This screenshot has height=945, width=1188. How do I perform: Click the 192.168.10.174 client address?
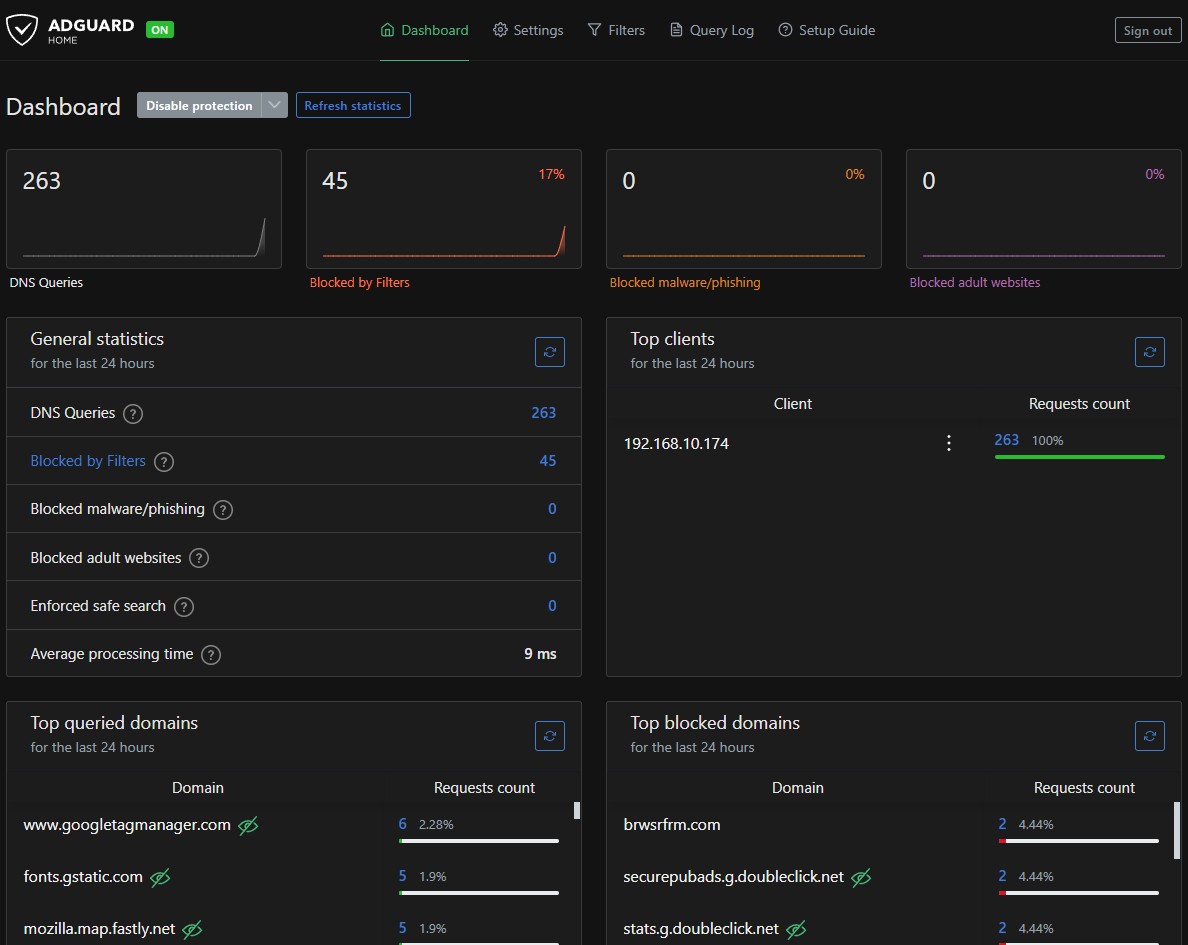[676, 443]
